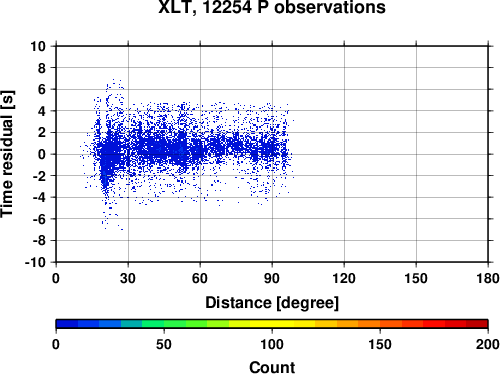Click y-axis tick label '10'
500x374 pixels.
(x=38, y=46)
